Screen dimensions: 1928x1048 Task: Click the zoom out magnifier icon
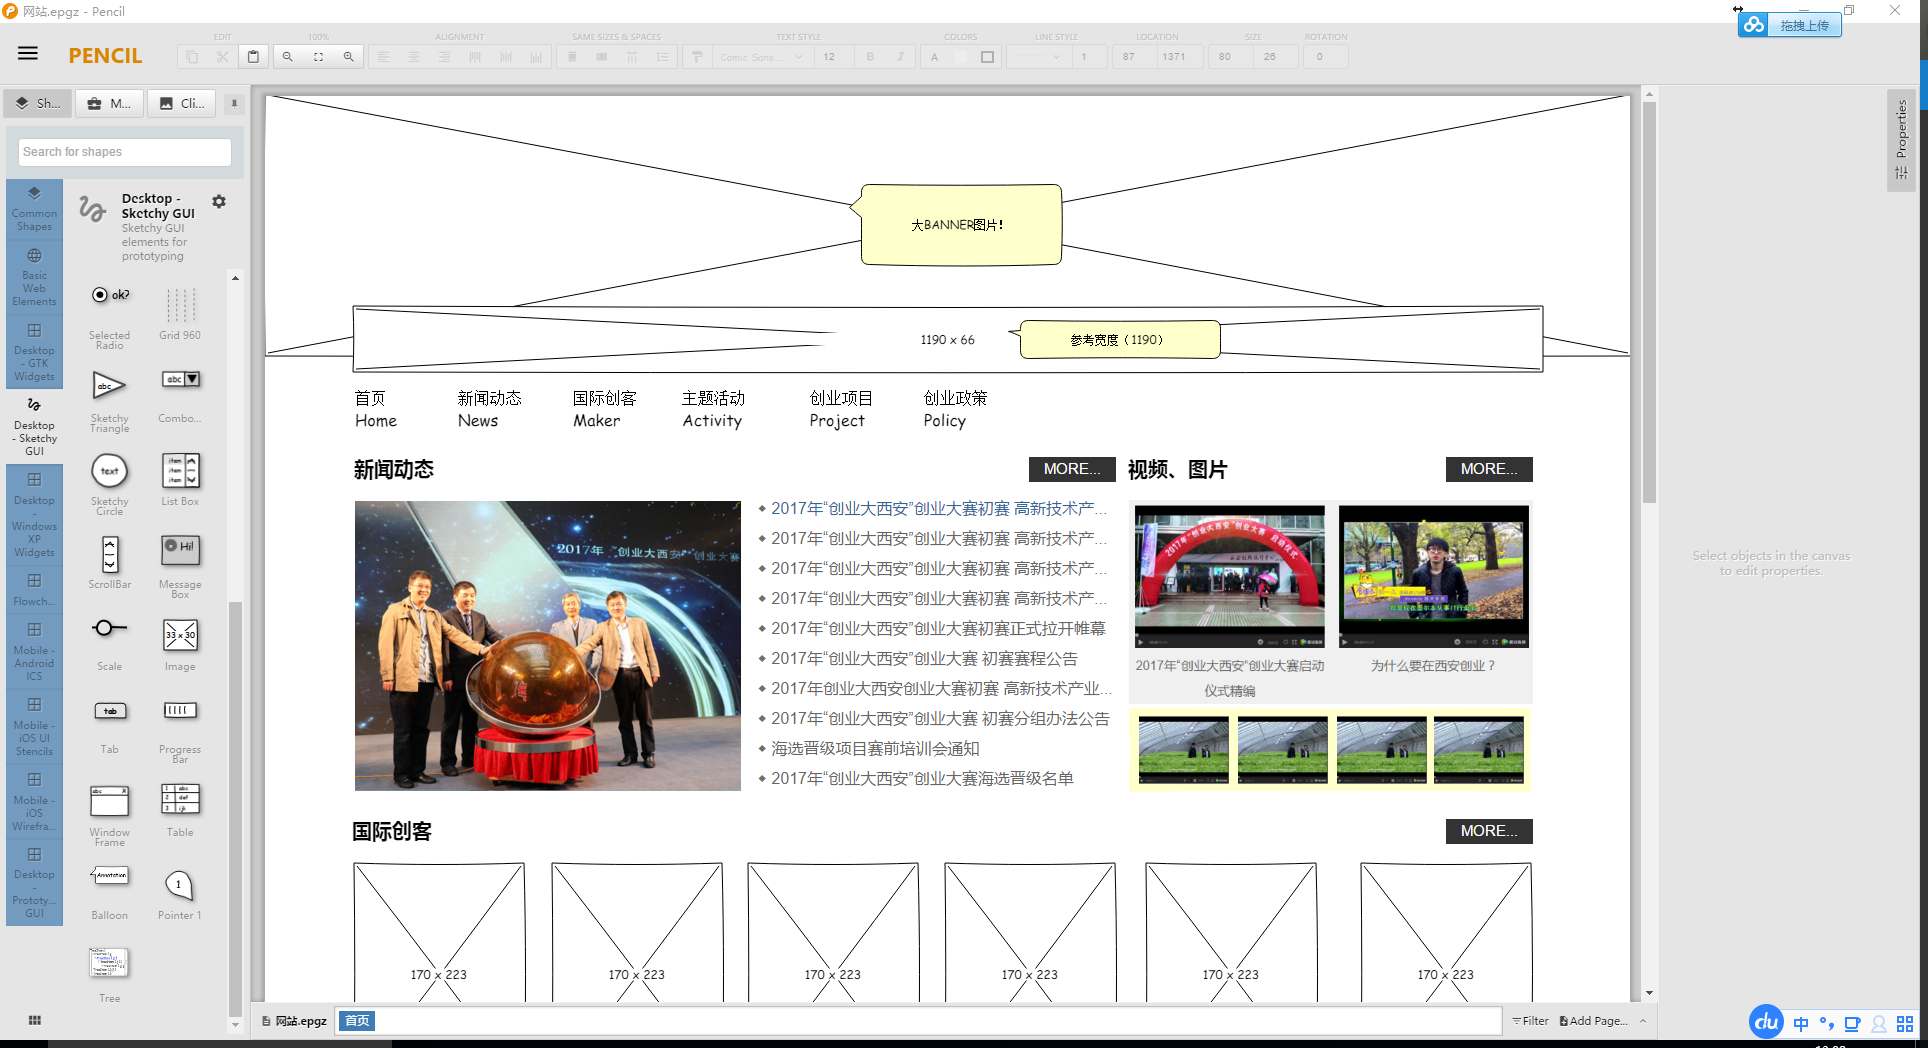[288, 57]
